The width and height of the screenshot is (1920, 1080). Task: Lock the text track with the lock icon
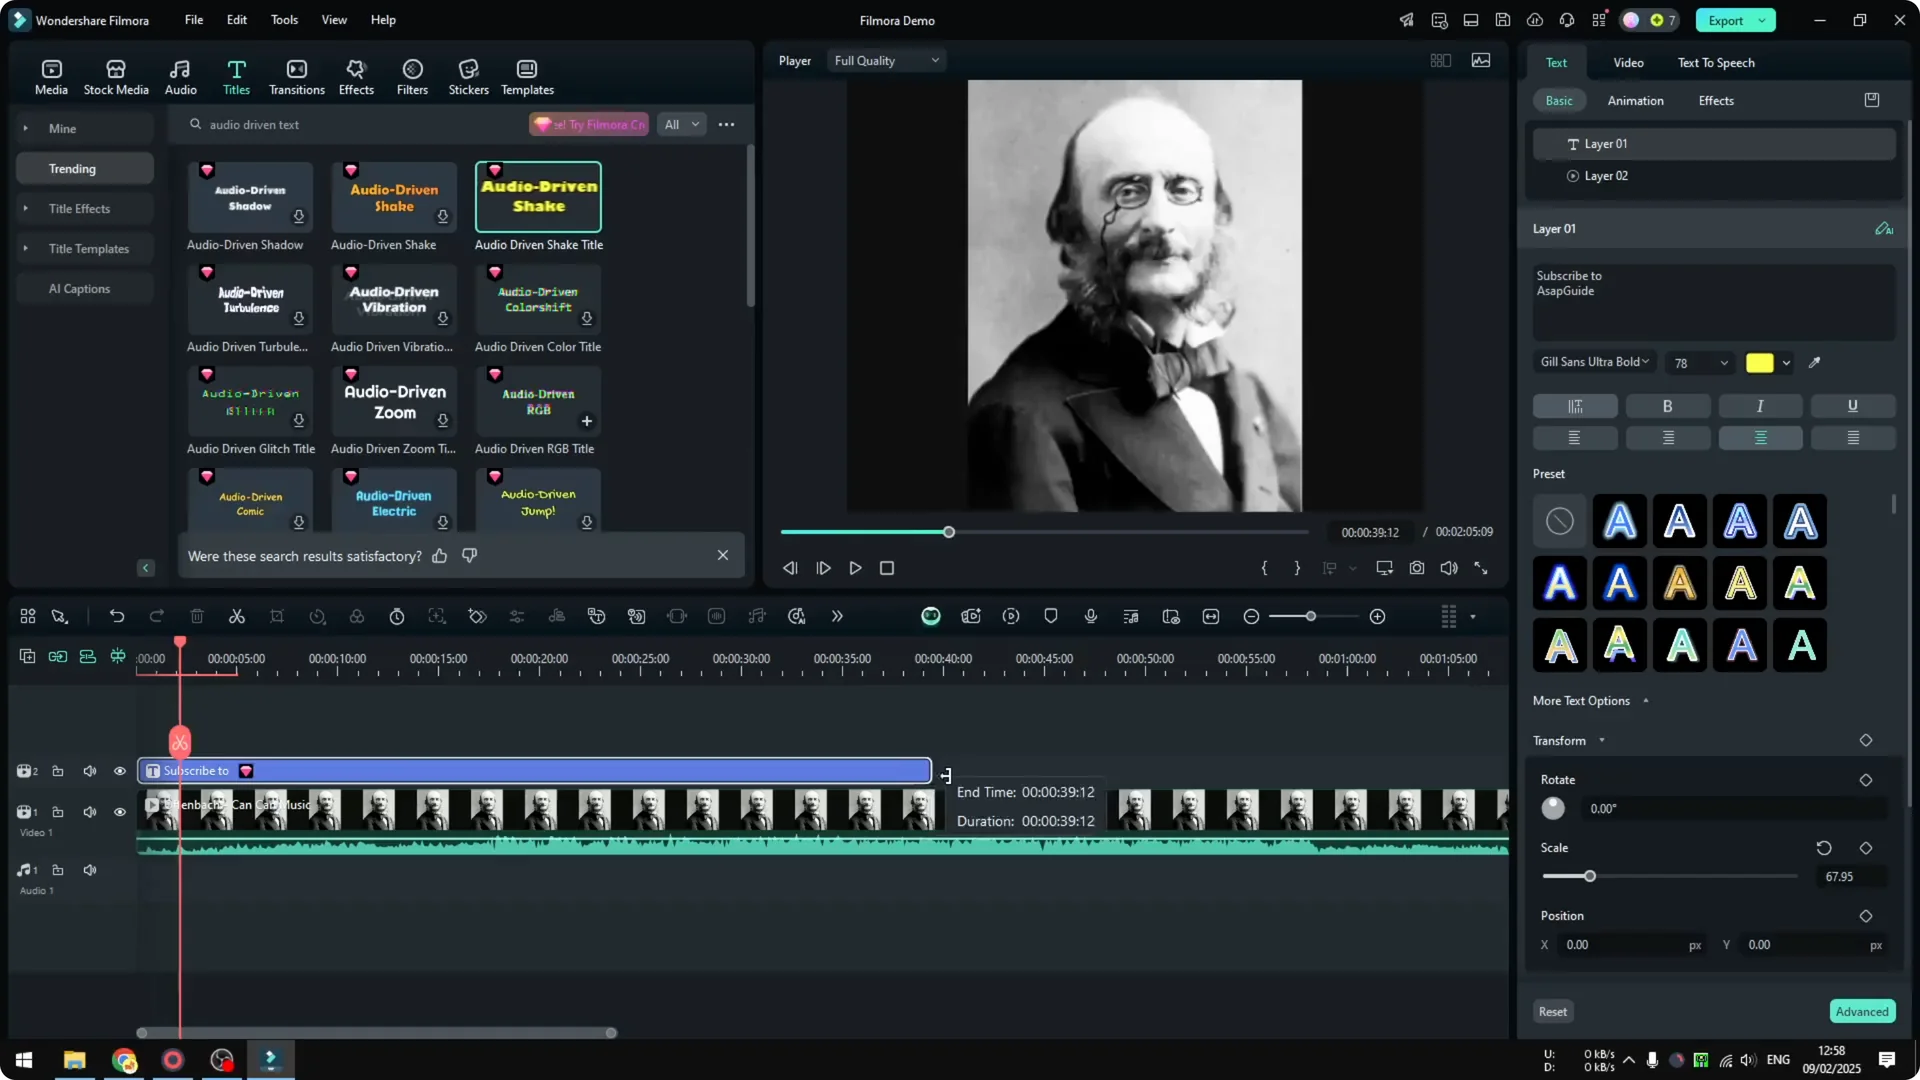(x=58, y=771)
